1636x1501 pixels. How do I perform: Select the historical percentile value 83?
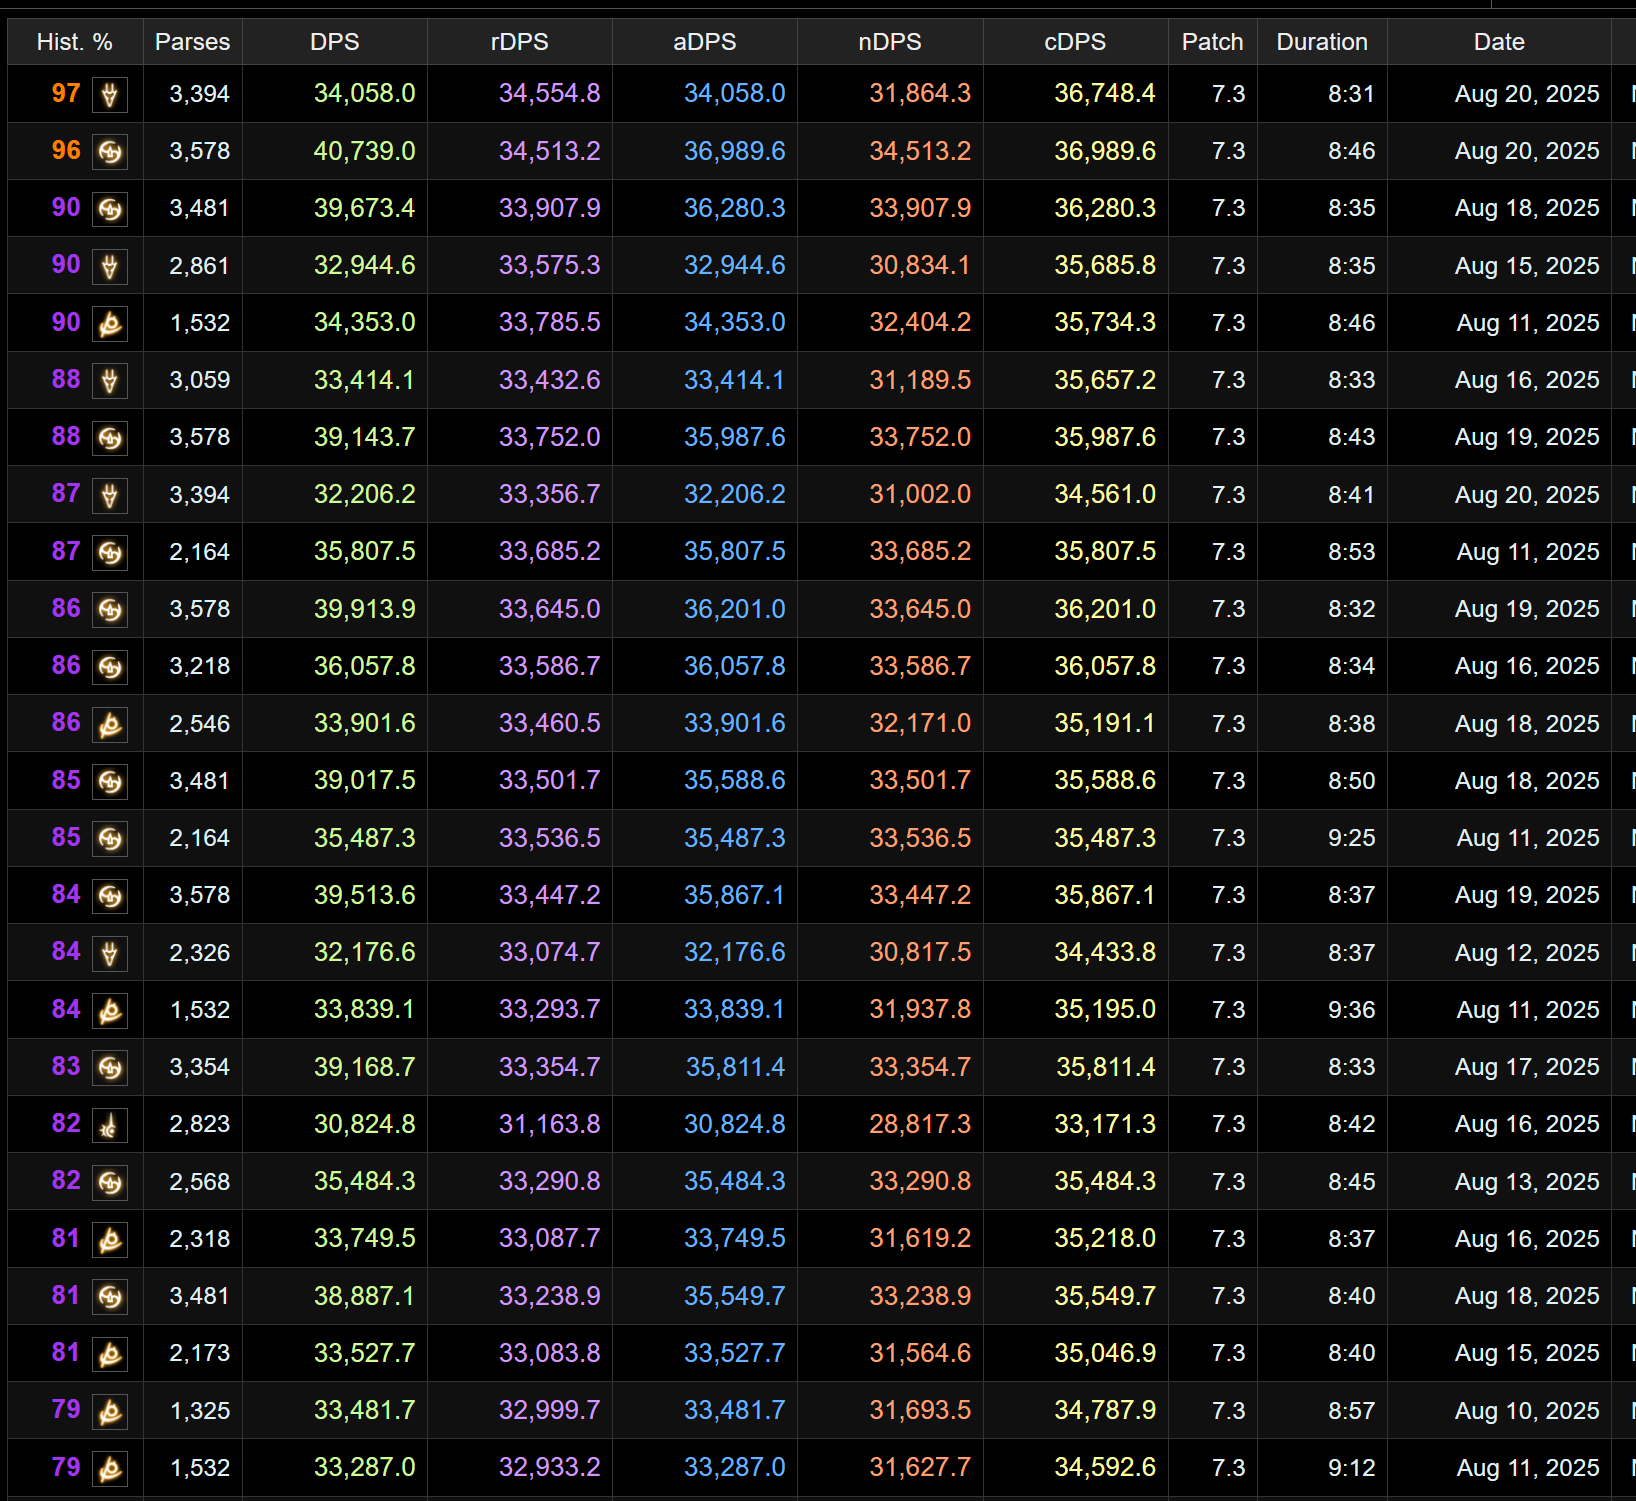(66, 1066)
